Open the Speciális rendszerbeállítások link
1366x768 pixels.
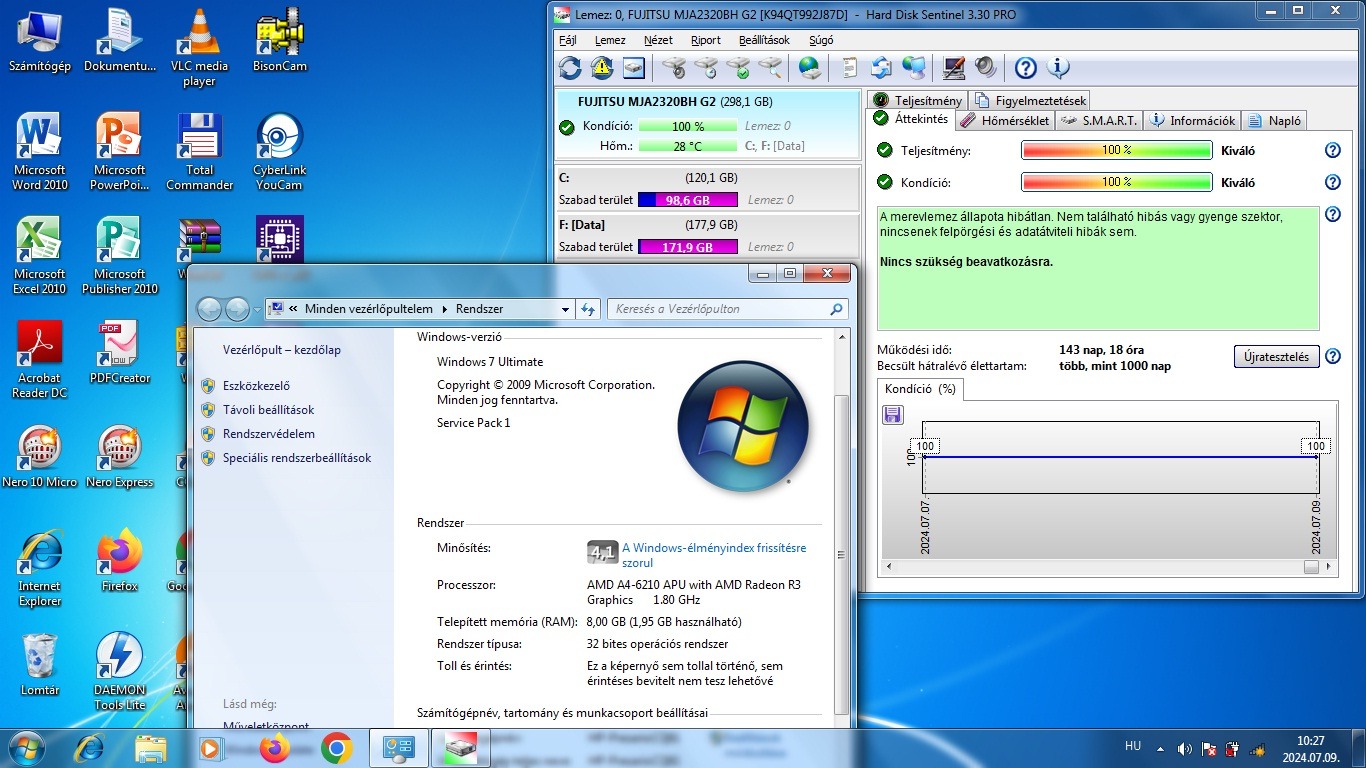tap(297, 458)
